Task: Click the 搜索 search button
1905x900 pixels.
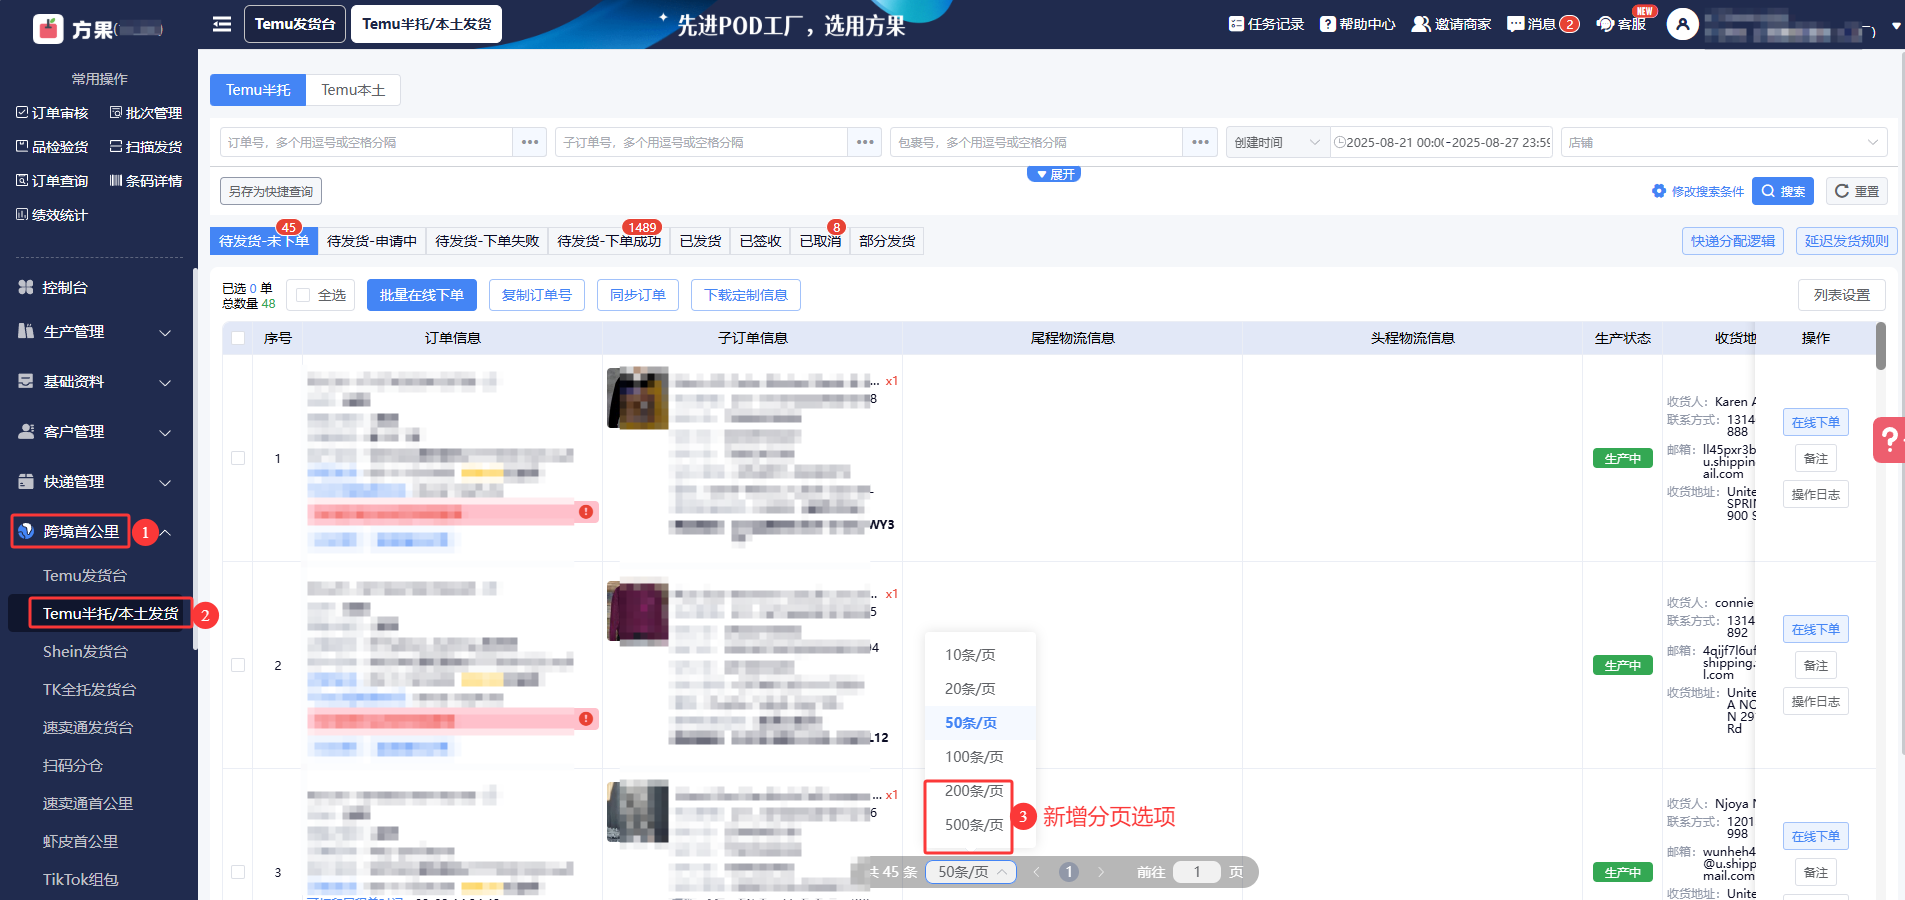Action: [x=1784, y=191]
